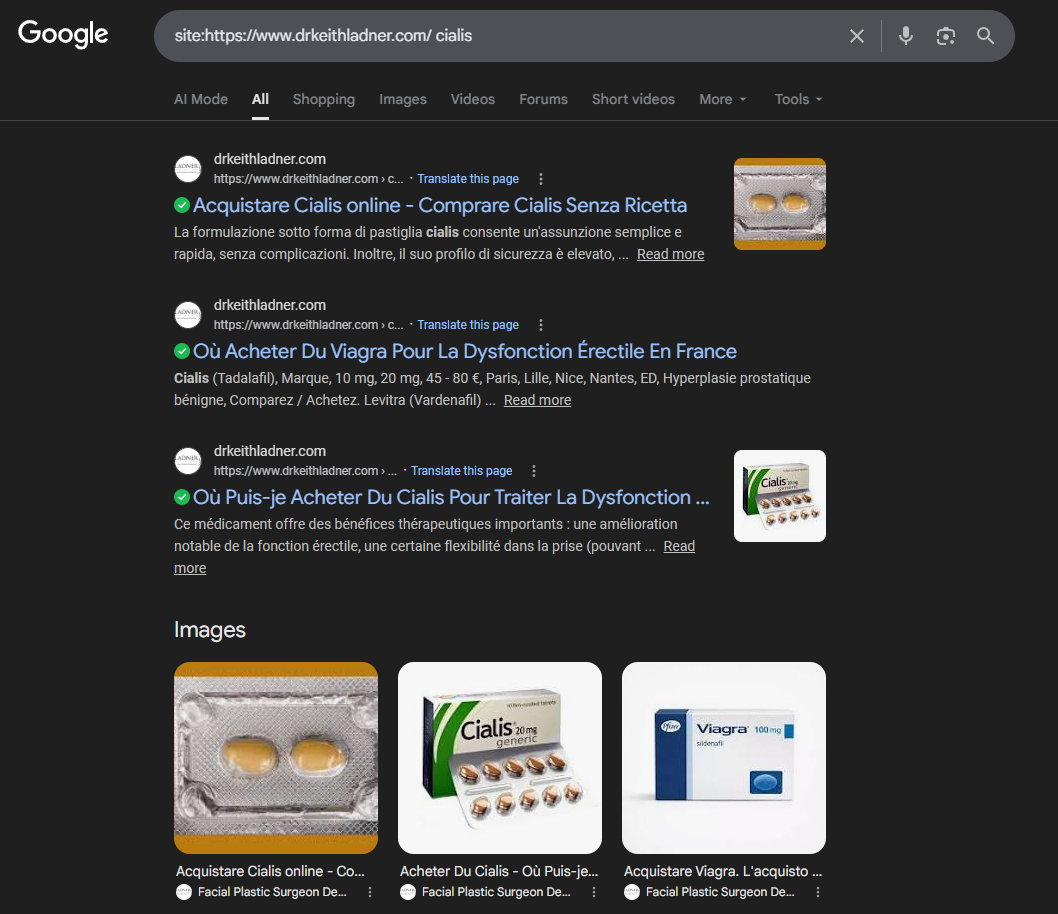Click Translate this page for Où Acheter Du Viagra
The height and width of the screenshot is (914, 1058).
[468, 325]
